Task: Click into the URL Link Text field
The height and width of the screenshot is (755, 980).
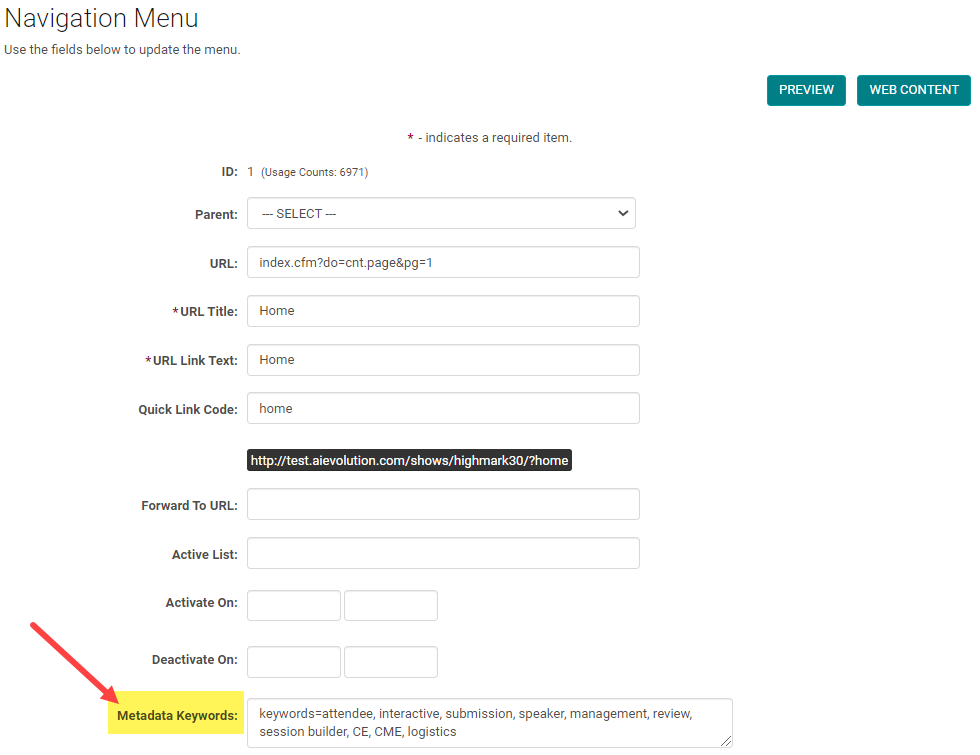Action: point(443,360)
